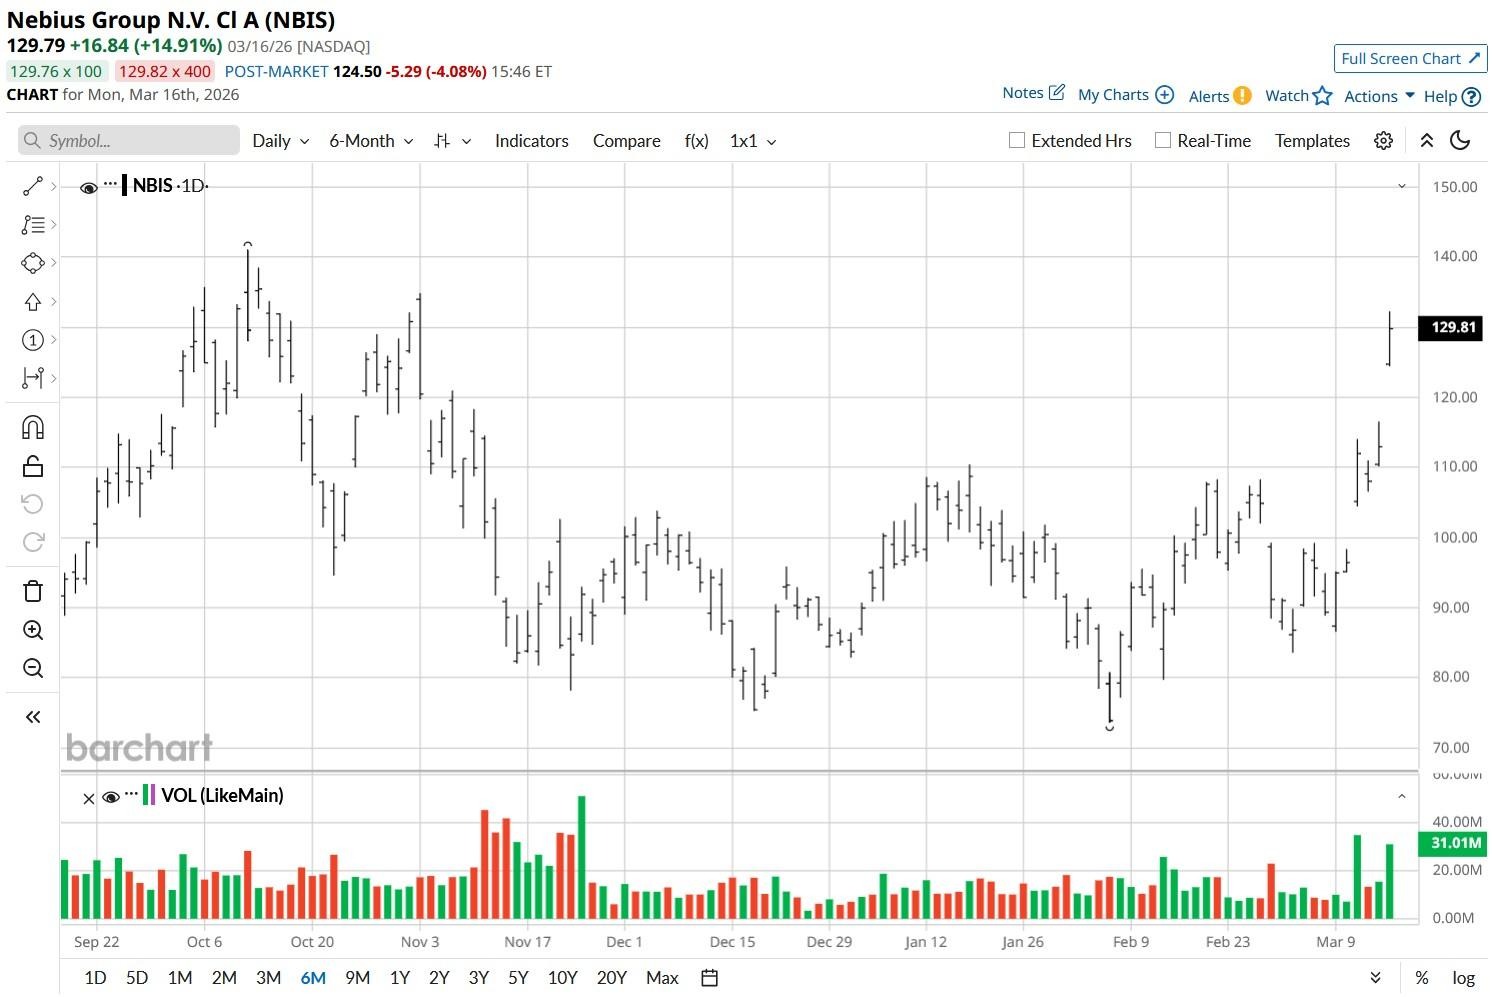Zoom in with the magnifier plus
The image size is (1492, 997).
coord(32,630)
